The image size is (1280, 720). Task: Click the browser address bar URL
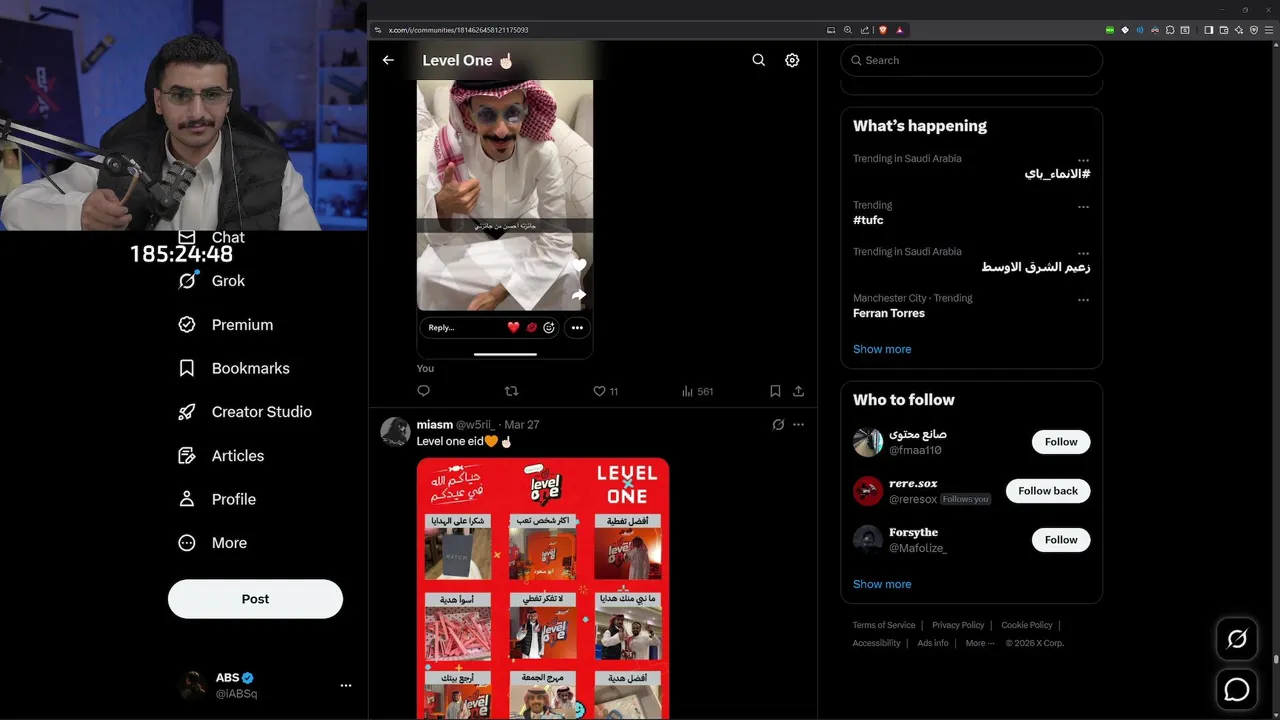tap(458, 30)
